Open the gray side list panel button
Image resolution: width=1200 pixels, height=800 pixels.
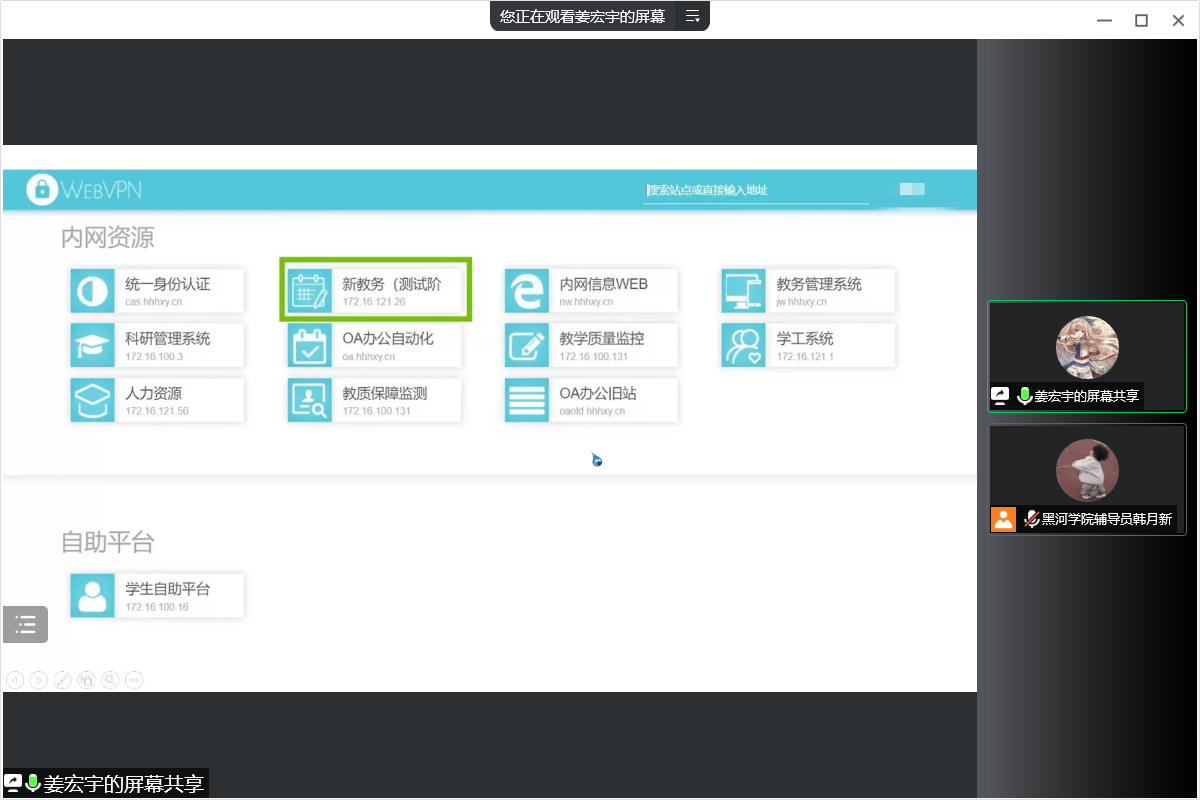[x=25, y=625]
